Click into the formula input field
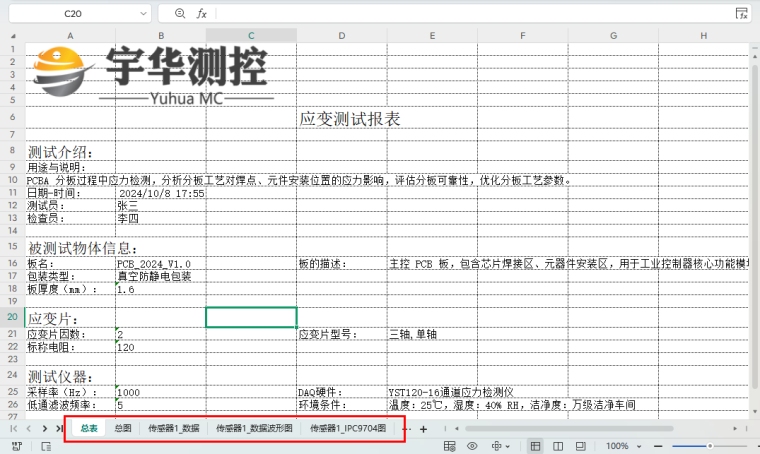 click(x=473, y=14)
